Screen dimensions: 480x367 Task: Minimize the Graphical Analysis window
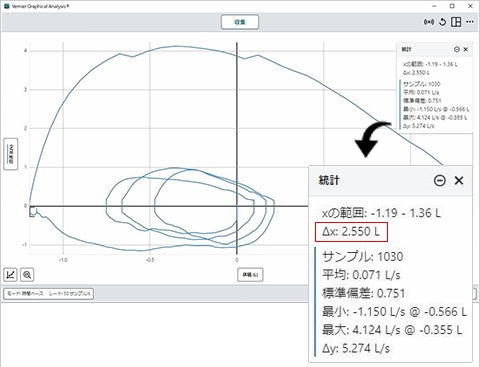coord(434,6)
